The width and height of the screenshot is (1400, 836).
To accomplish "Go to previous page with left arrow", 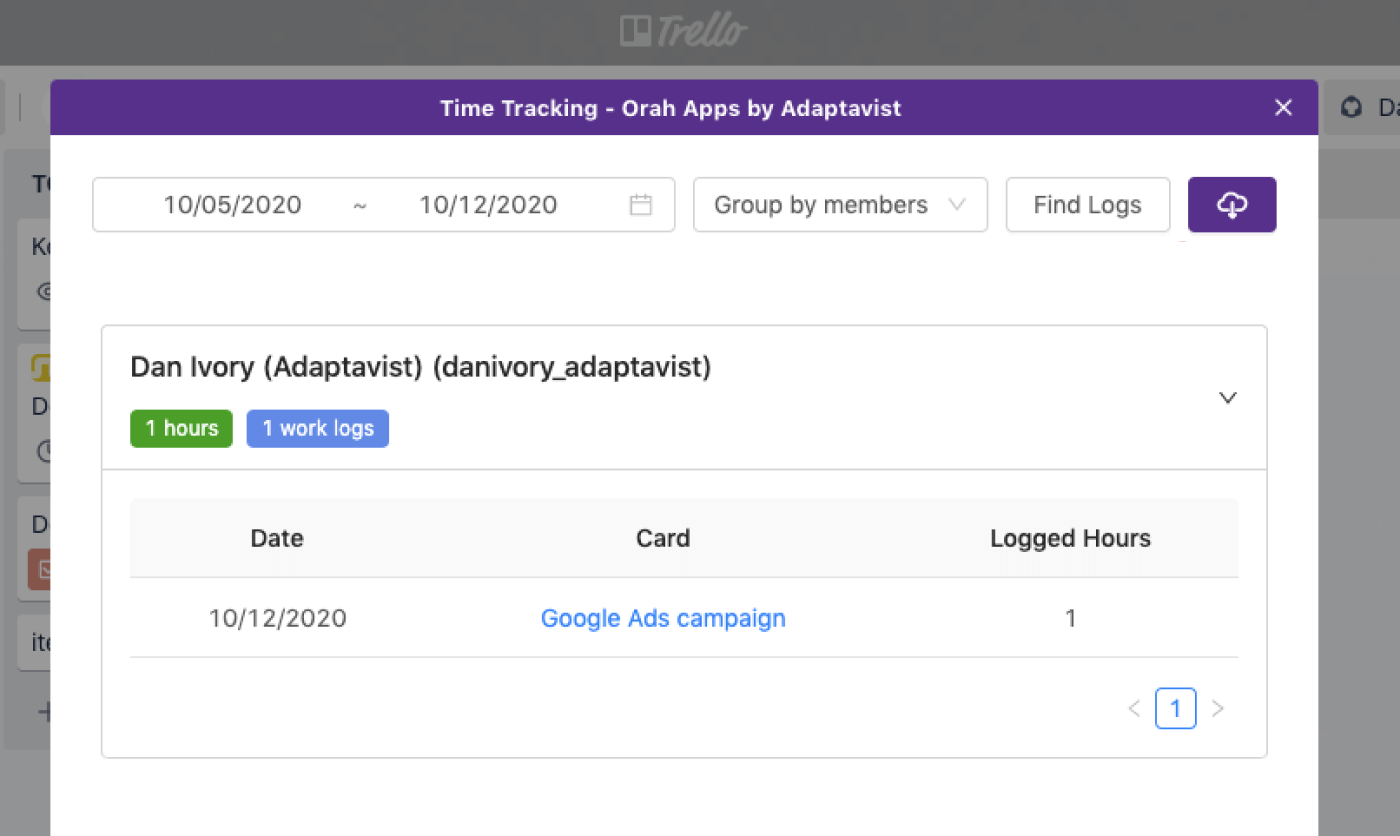I will pyautogui.click(x=1133, y=708).
